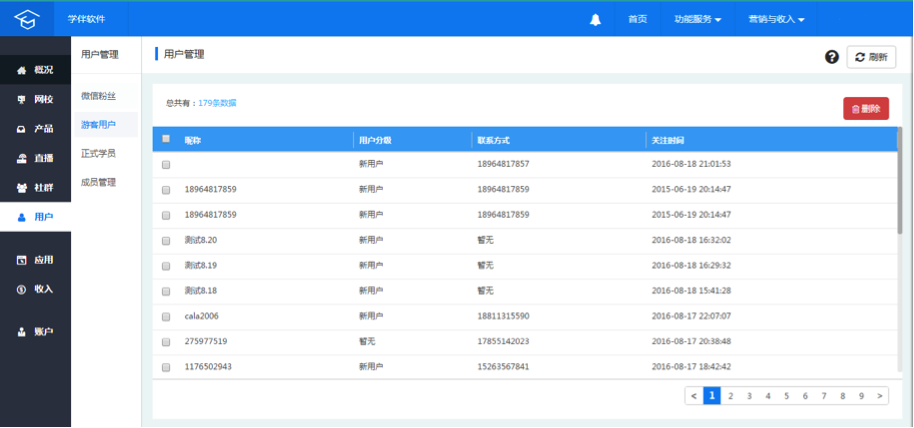Click the table's vertical scrollbar thumb

pos(899,180)
